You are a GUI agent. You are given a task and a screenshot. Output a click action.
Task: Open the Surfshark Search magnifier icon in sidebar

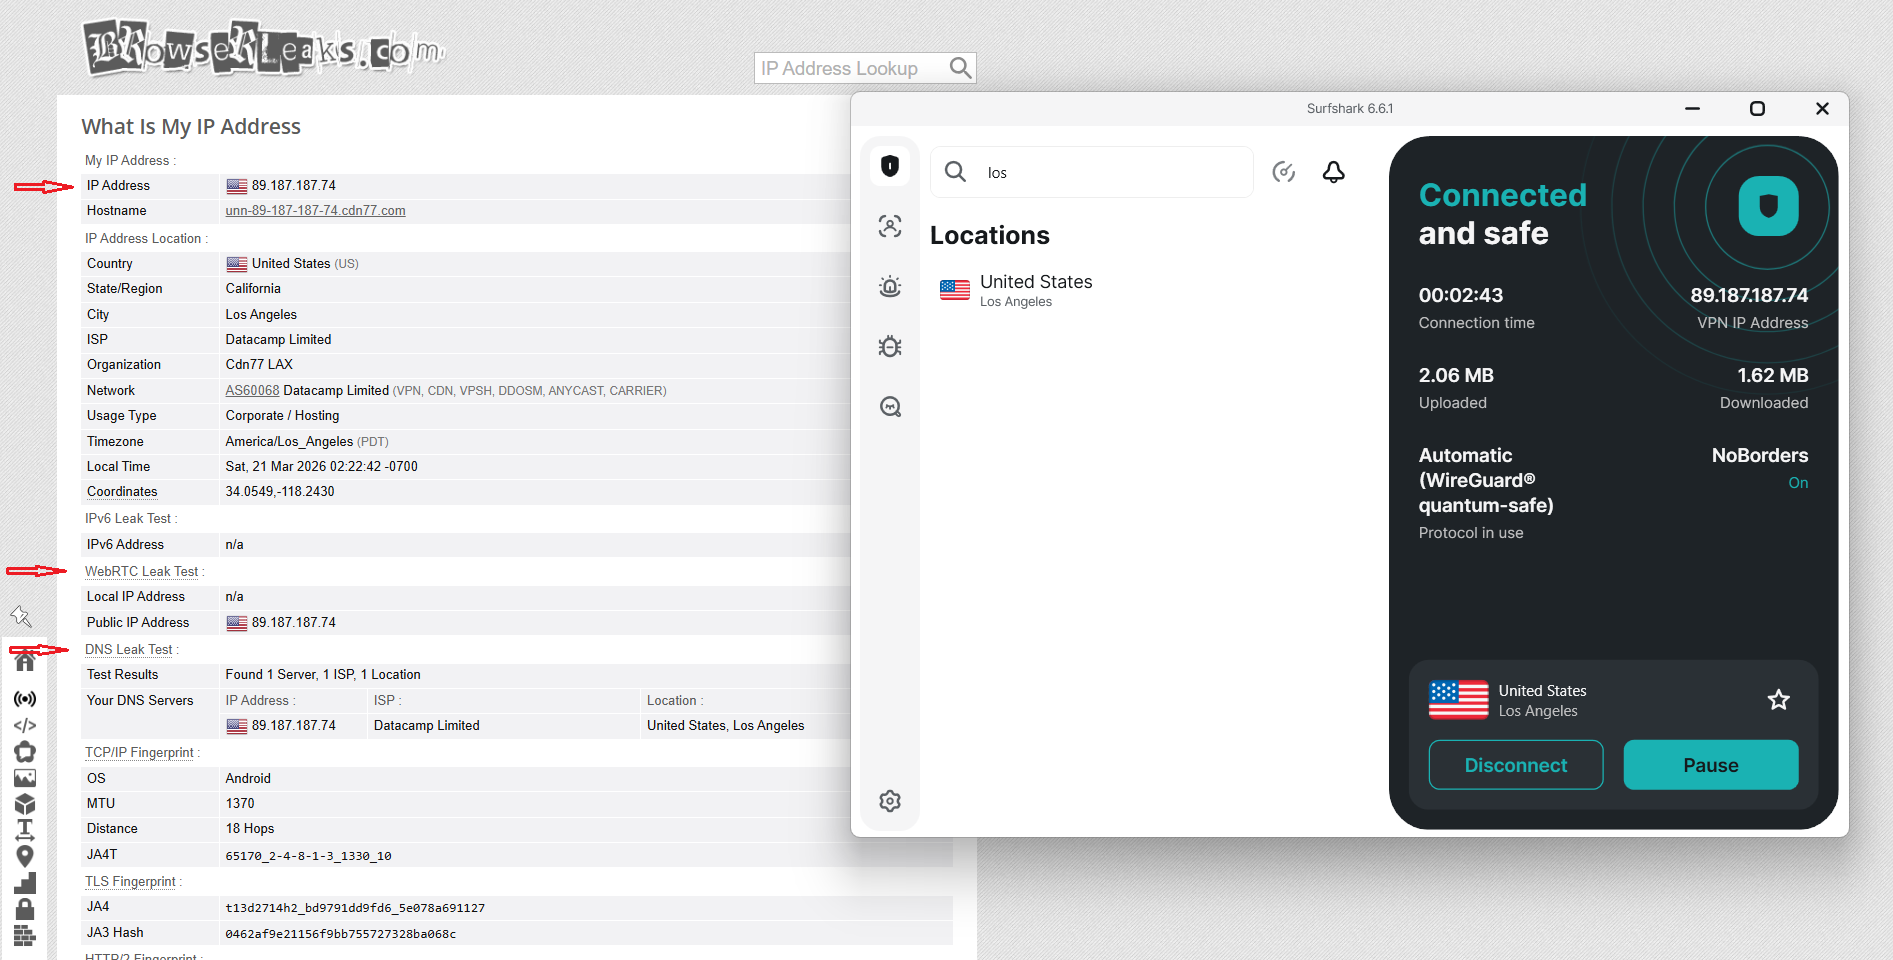890,407
